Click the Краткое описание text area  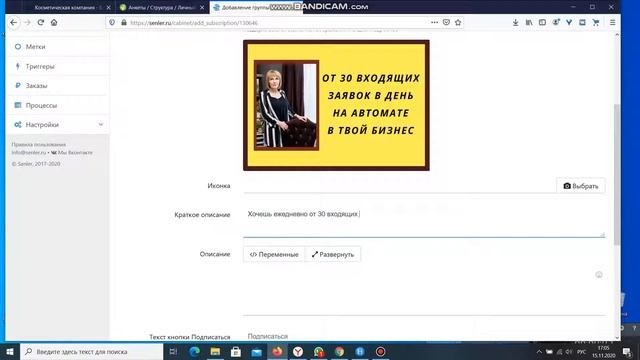pyautogui.click(x=424, y=221)
